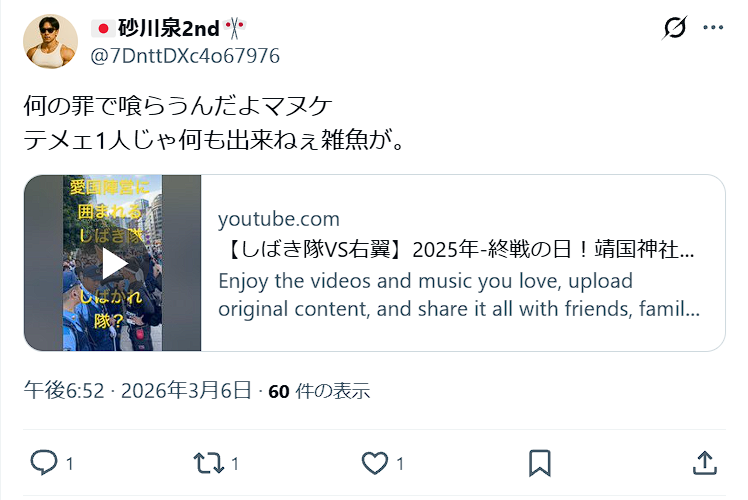Click the reply count number 1
This screenshot has width=748, height=500.
[70, 464]
